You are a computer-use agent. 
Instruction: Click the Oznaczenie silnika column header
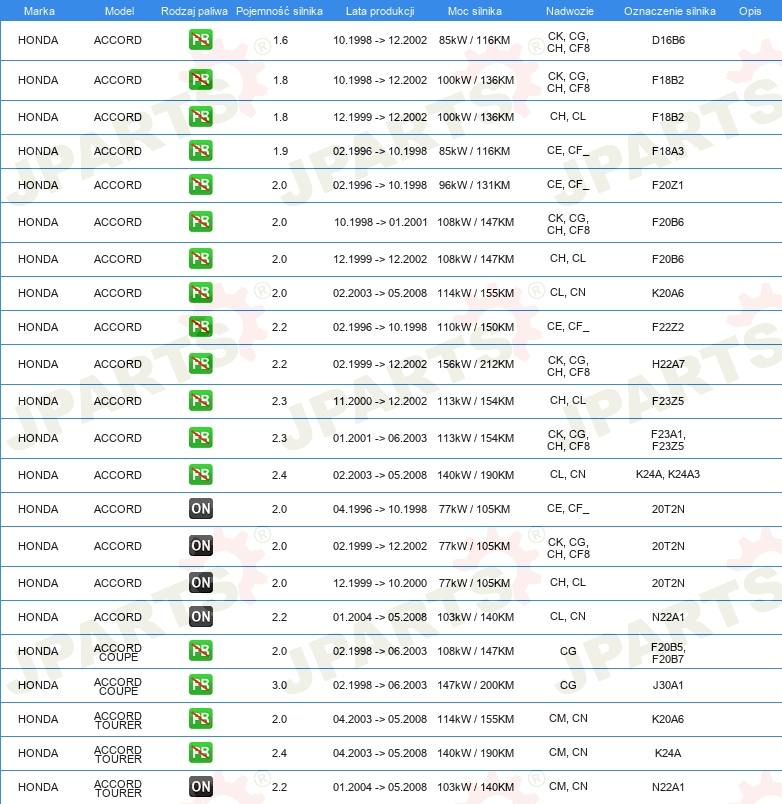click(x=670, y=11)
